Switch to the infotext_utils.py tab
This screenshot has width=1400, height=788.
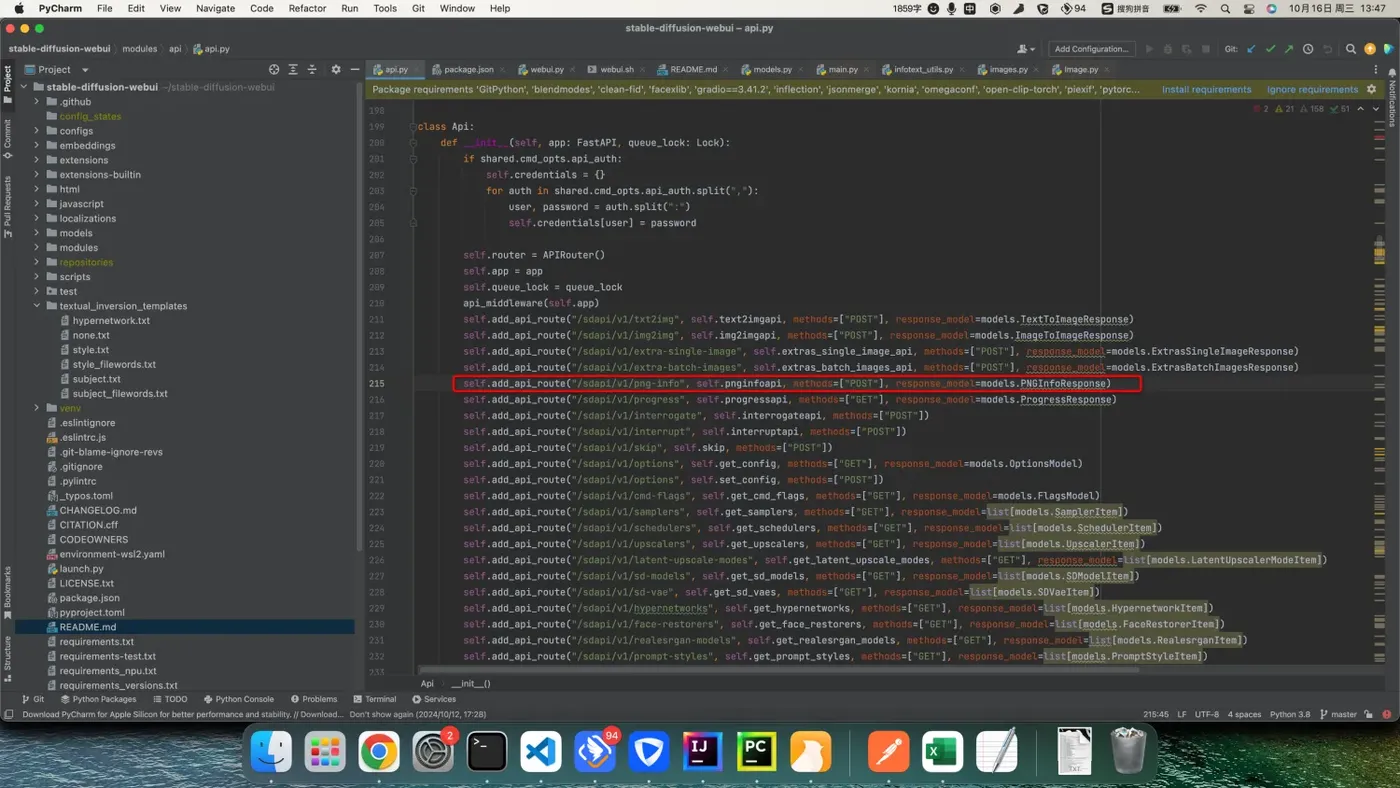(923, 69)
